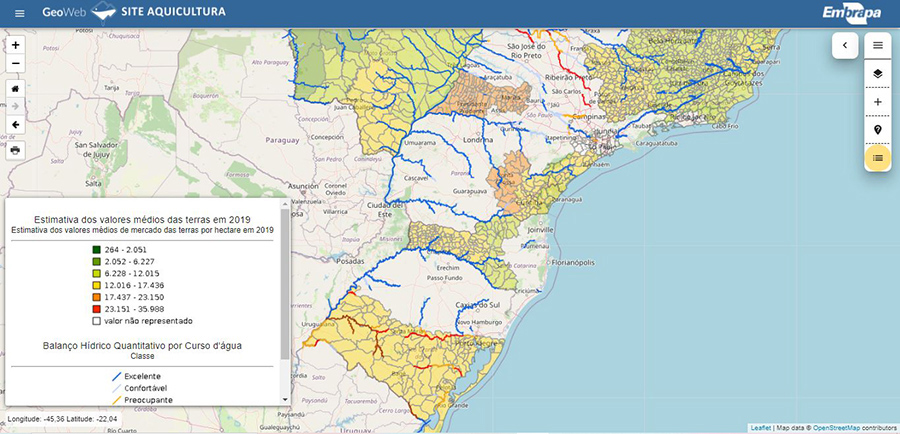The image size is (900, 434).
Task: Click the dark green 264 - 2.051 swatch
Action: pyautogui.click(x=96, y=249)
